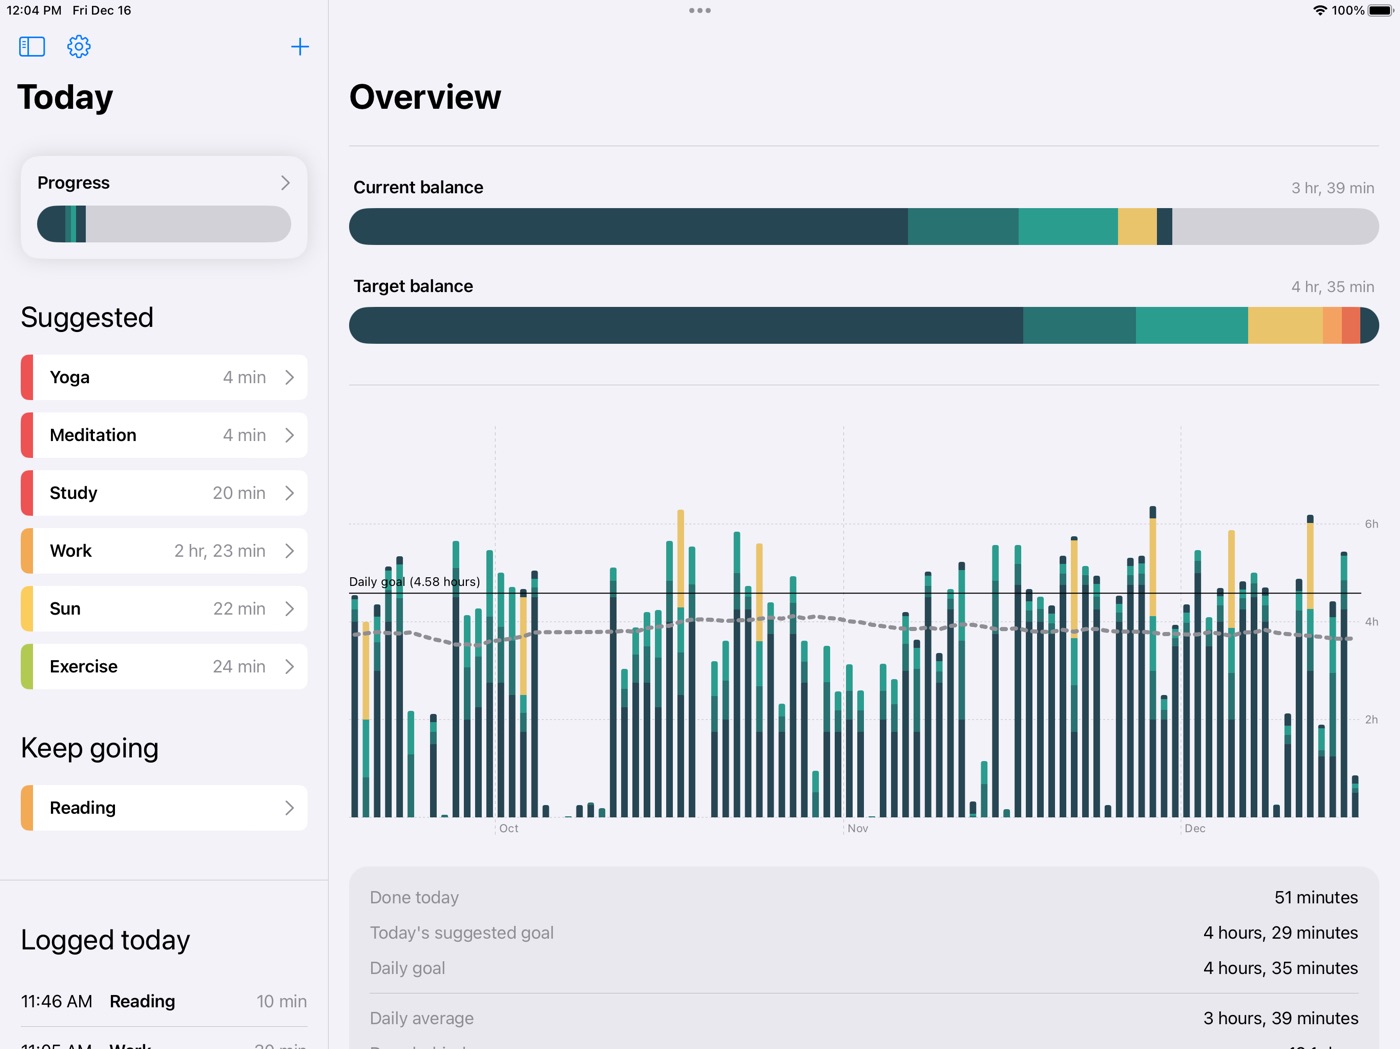The width and height of the screenshot is (1400, 1049).
Task: Tap the 4 hr, 35 min target value
Action: 1333,287
